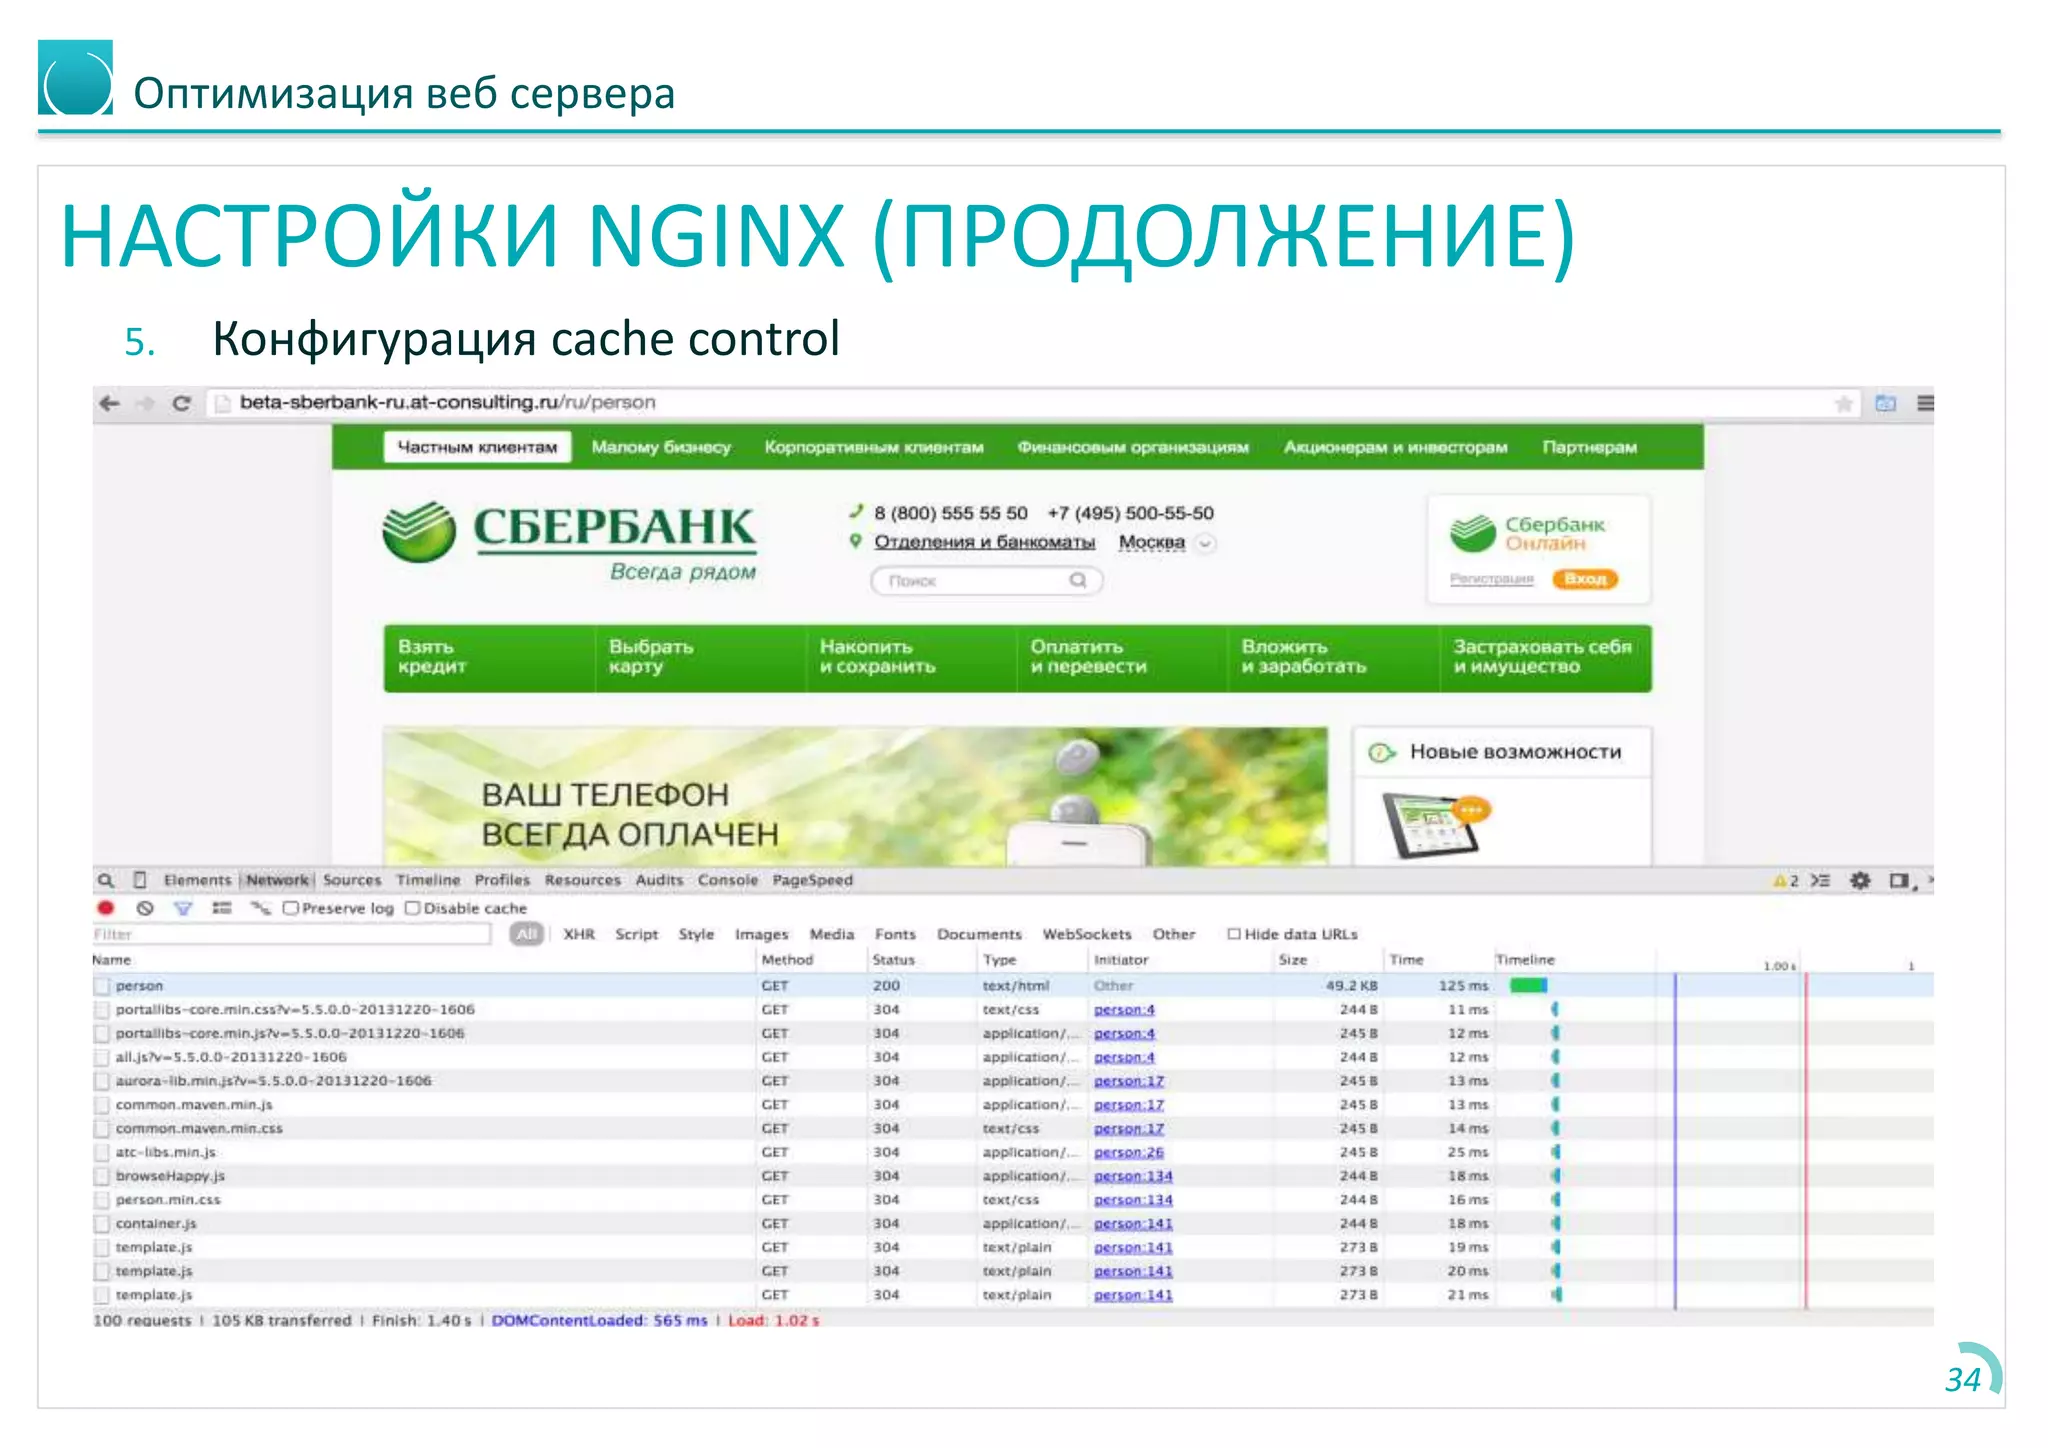Image resolution: width=2048 pixels, height=1448 pixels.
Task: Filter requests by XHR
Action: coord(578,934)
